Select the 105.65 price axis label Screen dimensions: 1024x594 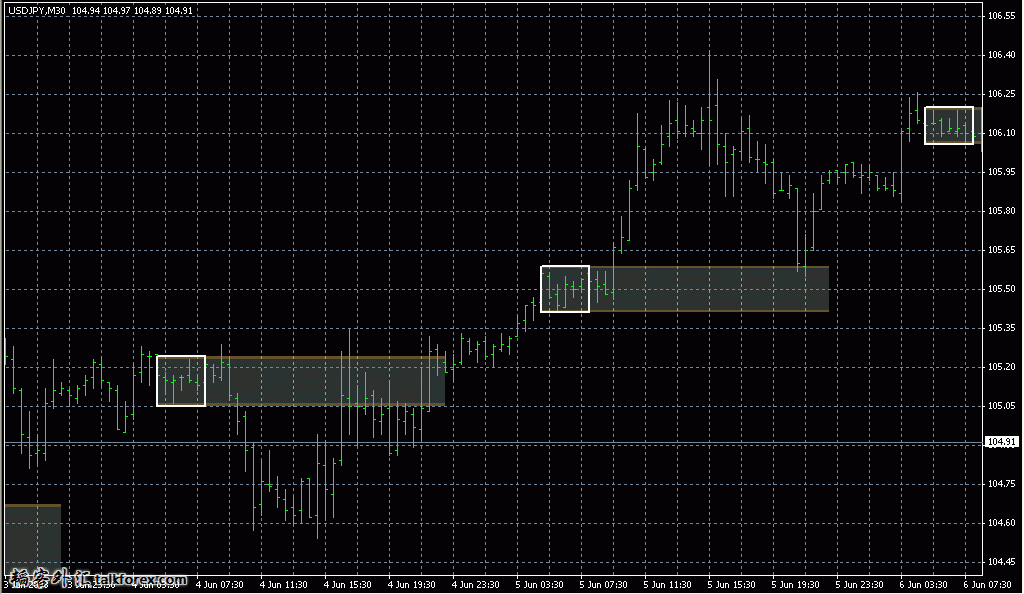pyautogui.click(x=1001, y=249)
